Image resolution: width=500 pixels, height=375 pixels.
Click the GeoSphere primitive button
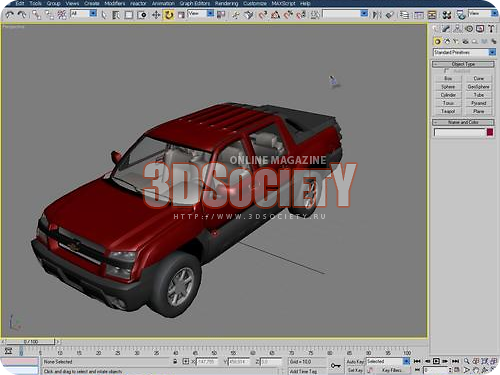[478, 87]
